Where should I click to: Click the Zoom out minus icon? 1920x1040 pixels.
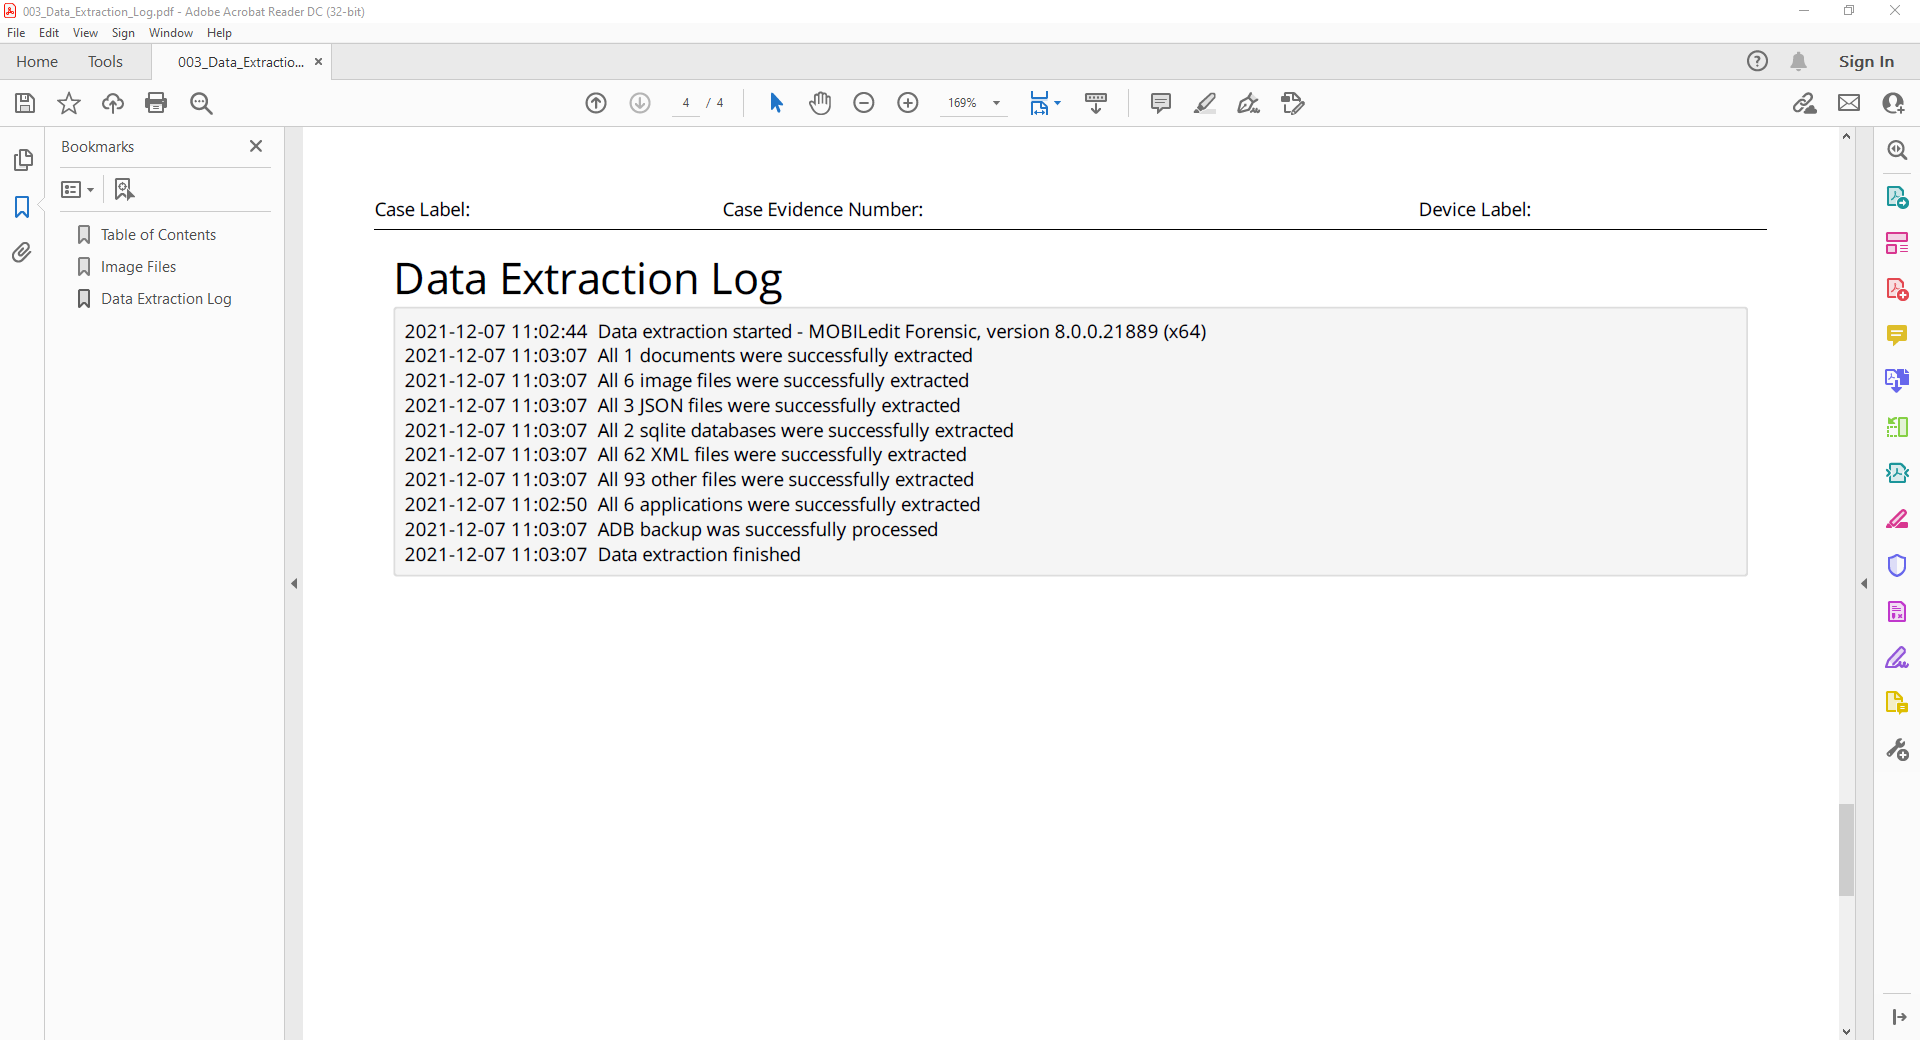(864, 103)
